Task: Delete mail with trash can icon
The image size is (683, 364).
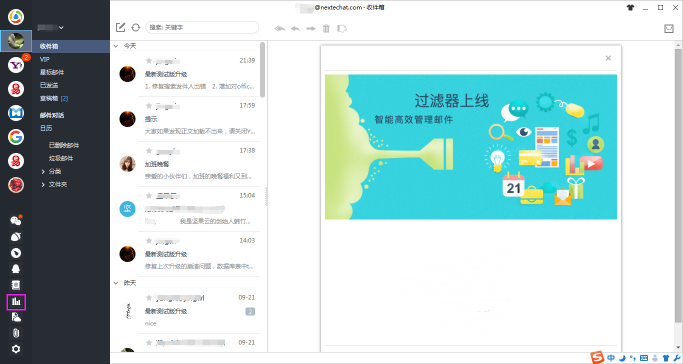Action: point(326,29)
